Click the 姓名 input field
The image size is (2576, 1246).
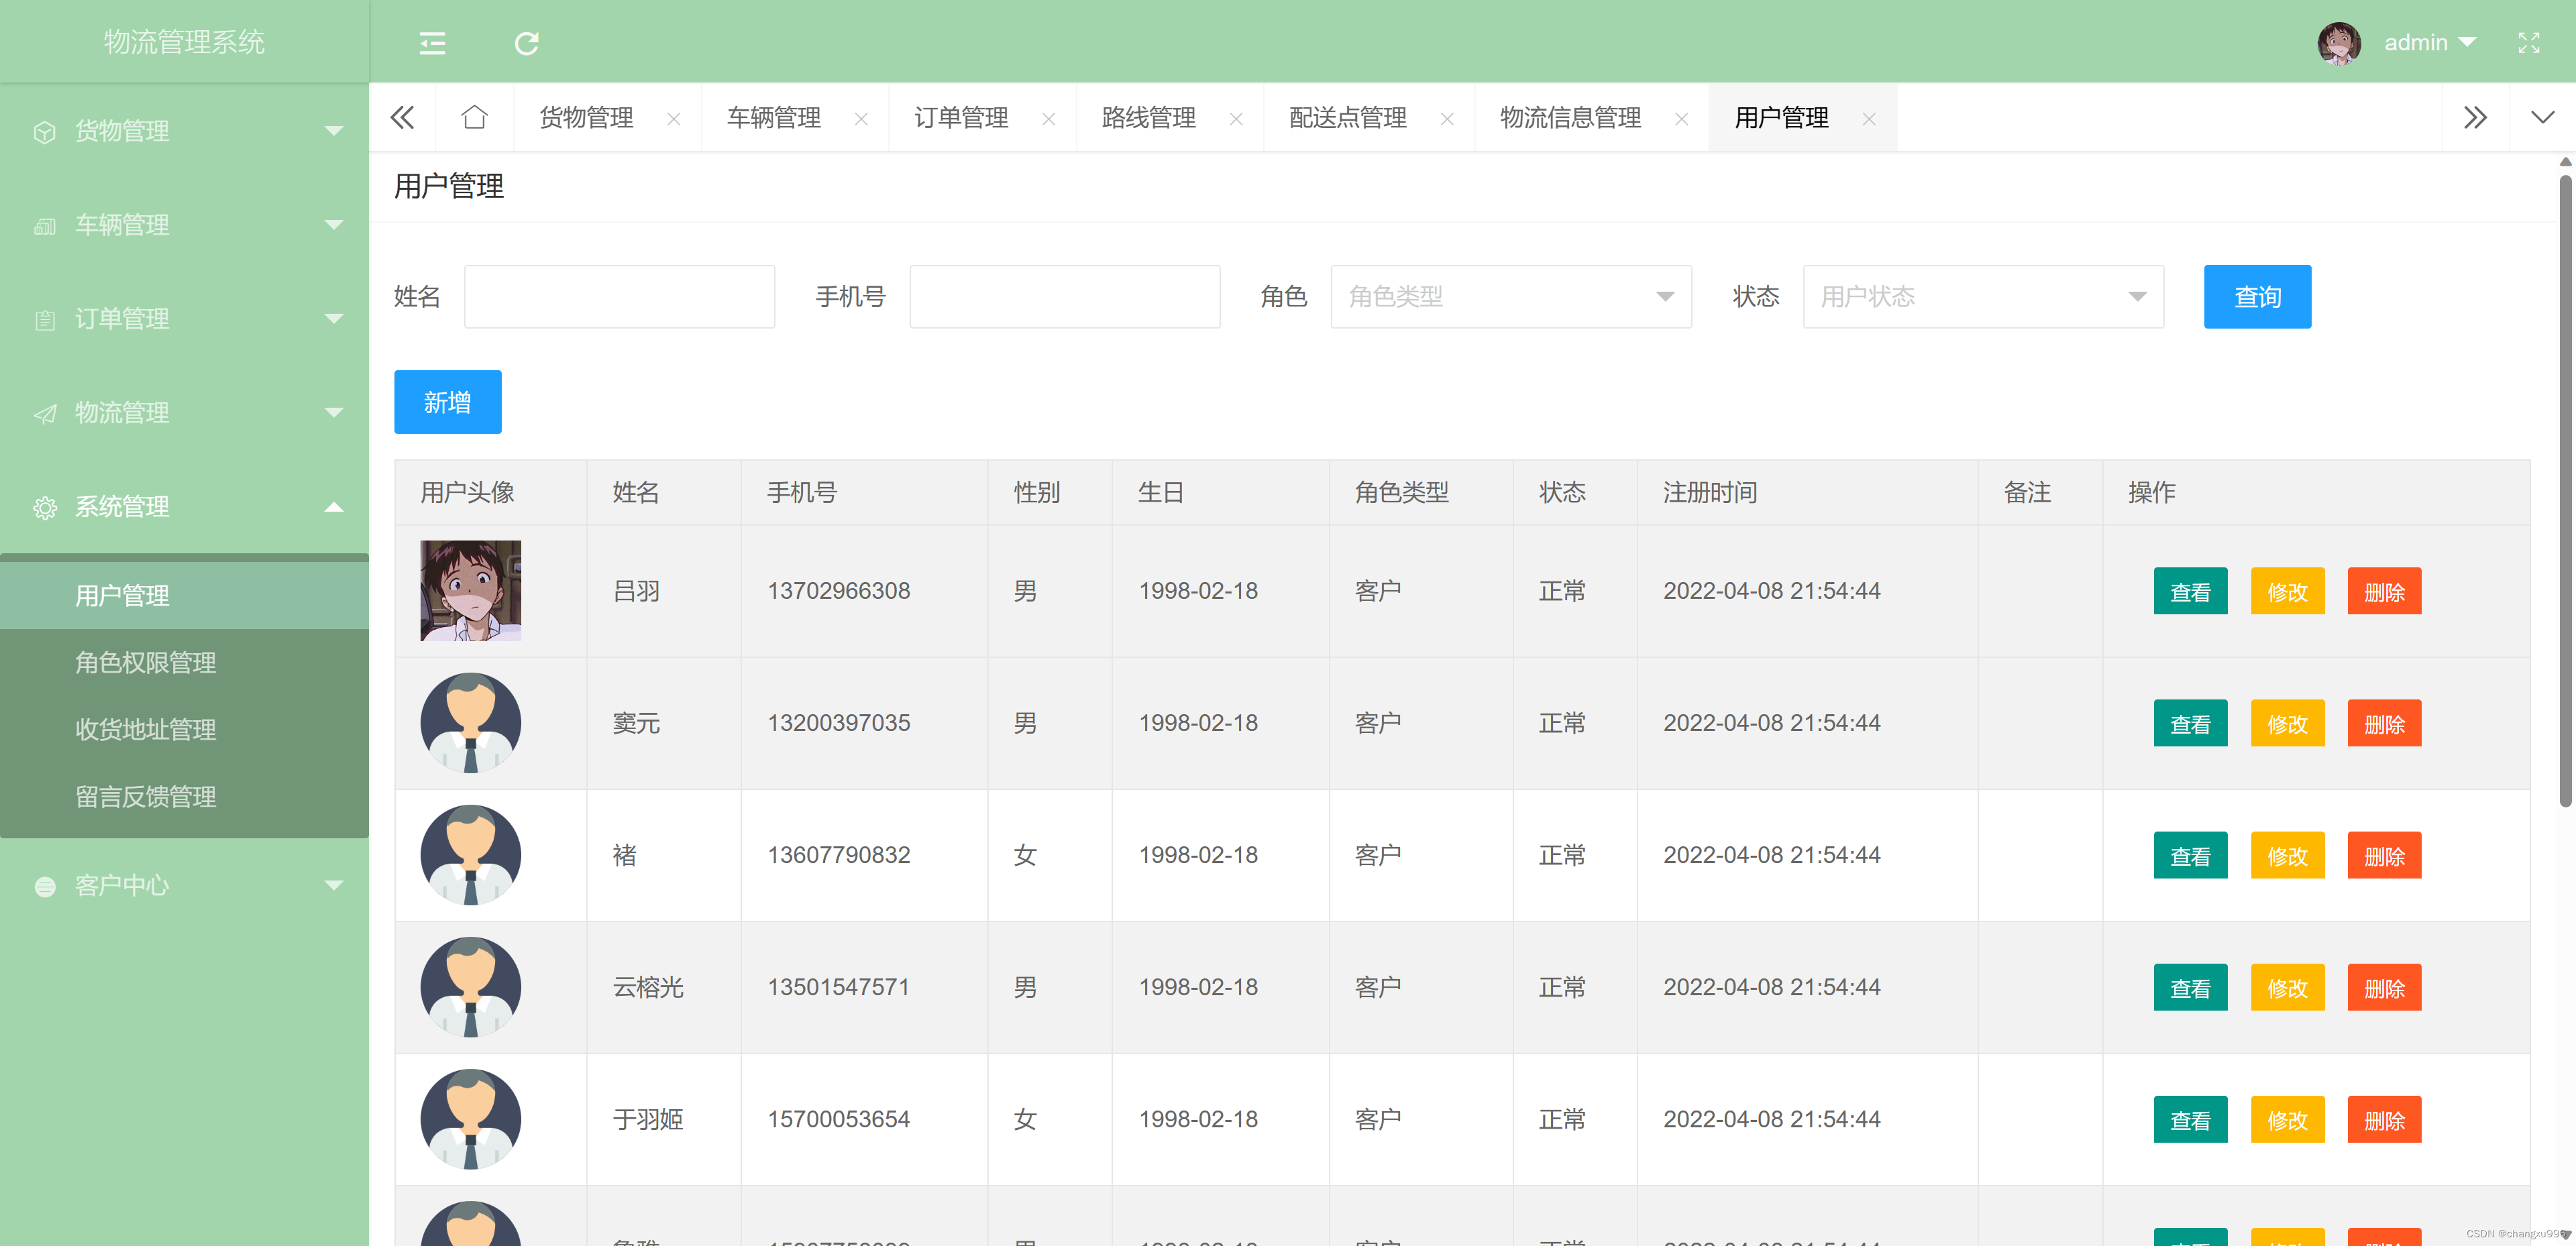619,297
